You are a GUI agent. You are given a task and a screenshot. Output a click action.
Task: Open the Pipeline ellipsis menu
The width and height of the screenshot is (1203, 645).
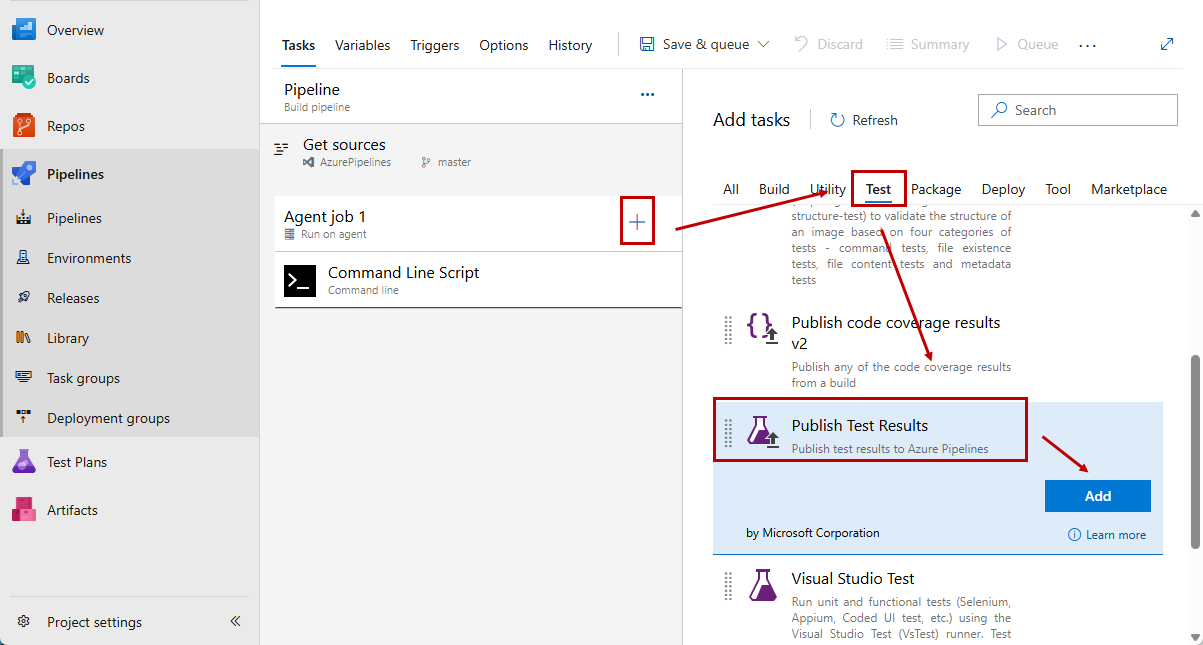tap(647, 95)
